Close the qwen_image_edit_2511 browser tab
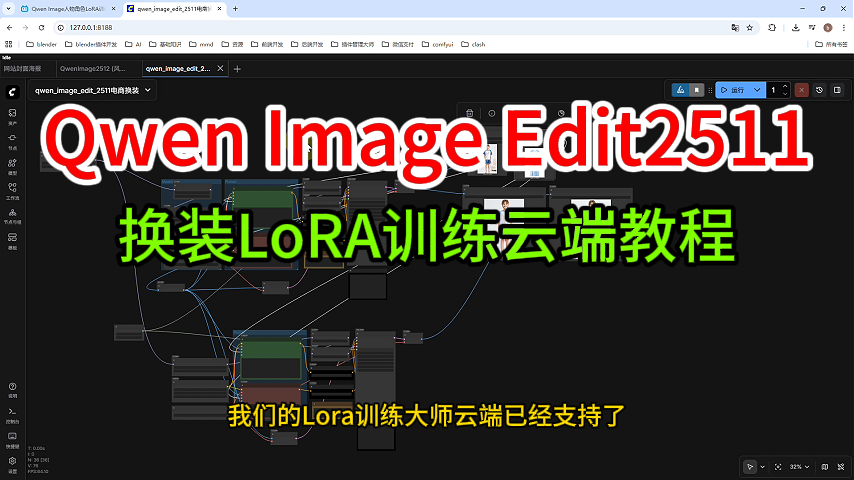Viewport: 854px width, 480px height. coord(219,9)
